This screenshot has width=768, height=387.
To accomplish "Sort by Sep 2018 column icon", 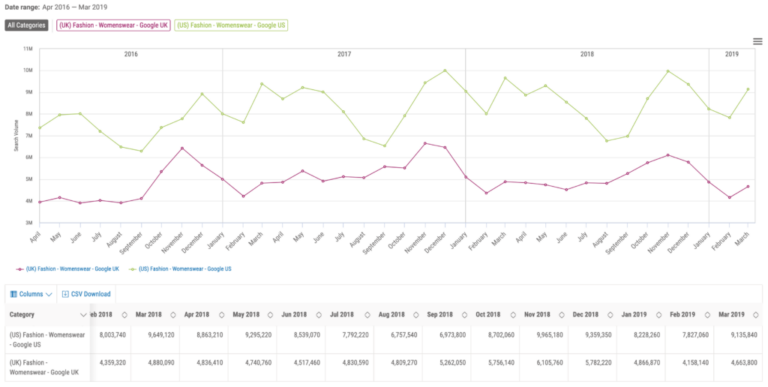I will pyautogui.click(x=465, y=315).
